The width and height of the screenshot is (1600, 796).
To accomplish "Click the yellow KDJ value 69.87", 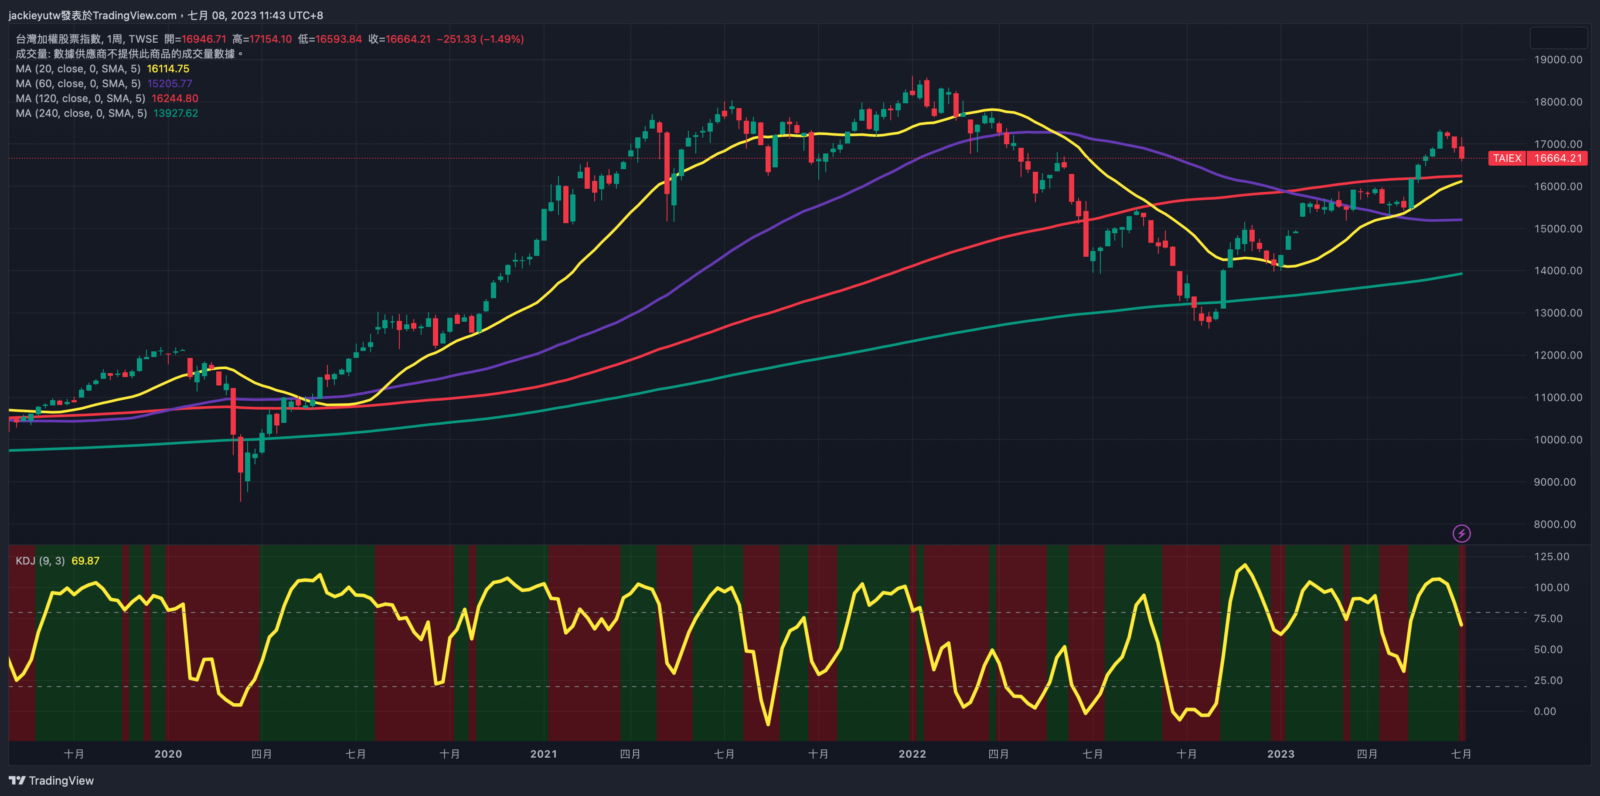I will pos(85,561).
